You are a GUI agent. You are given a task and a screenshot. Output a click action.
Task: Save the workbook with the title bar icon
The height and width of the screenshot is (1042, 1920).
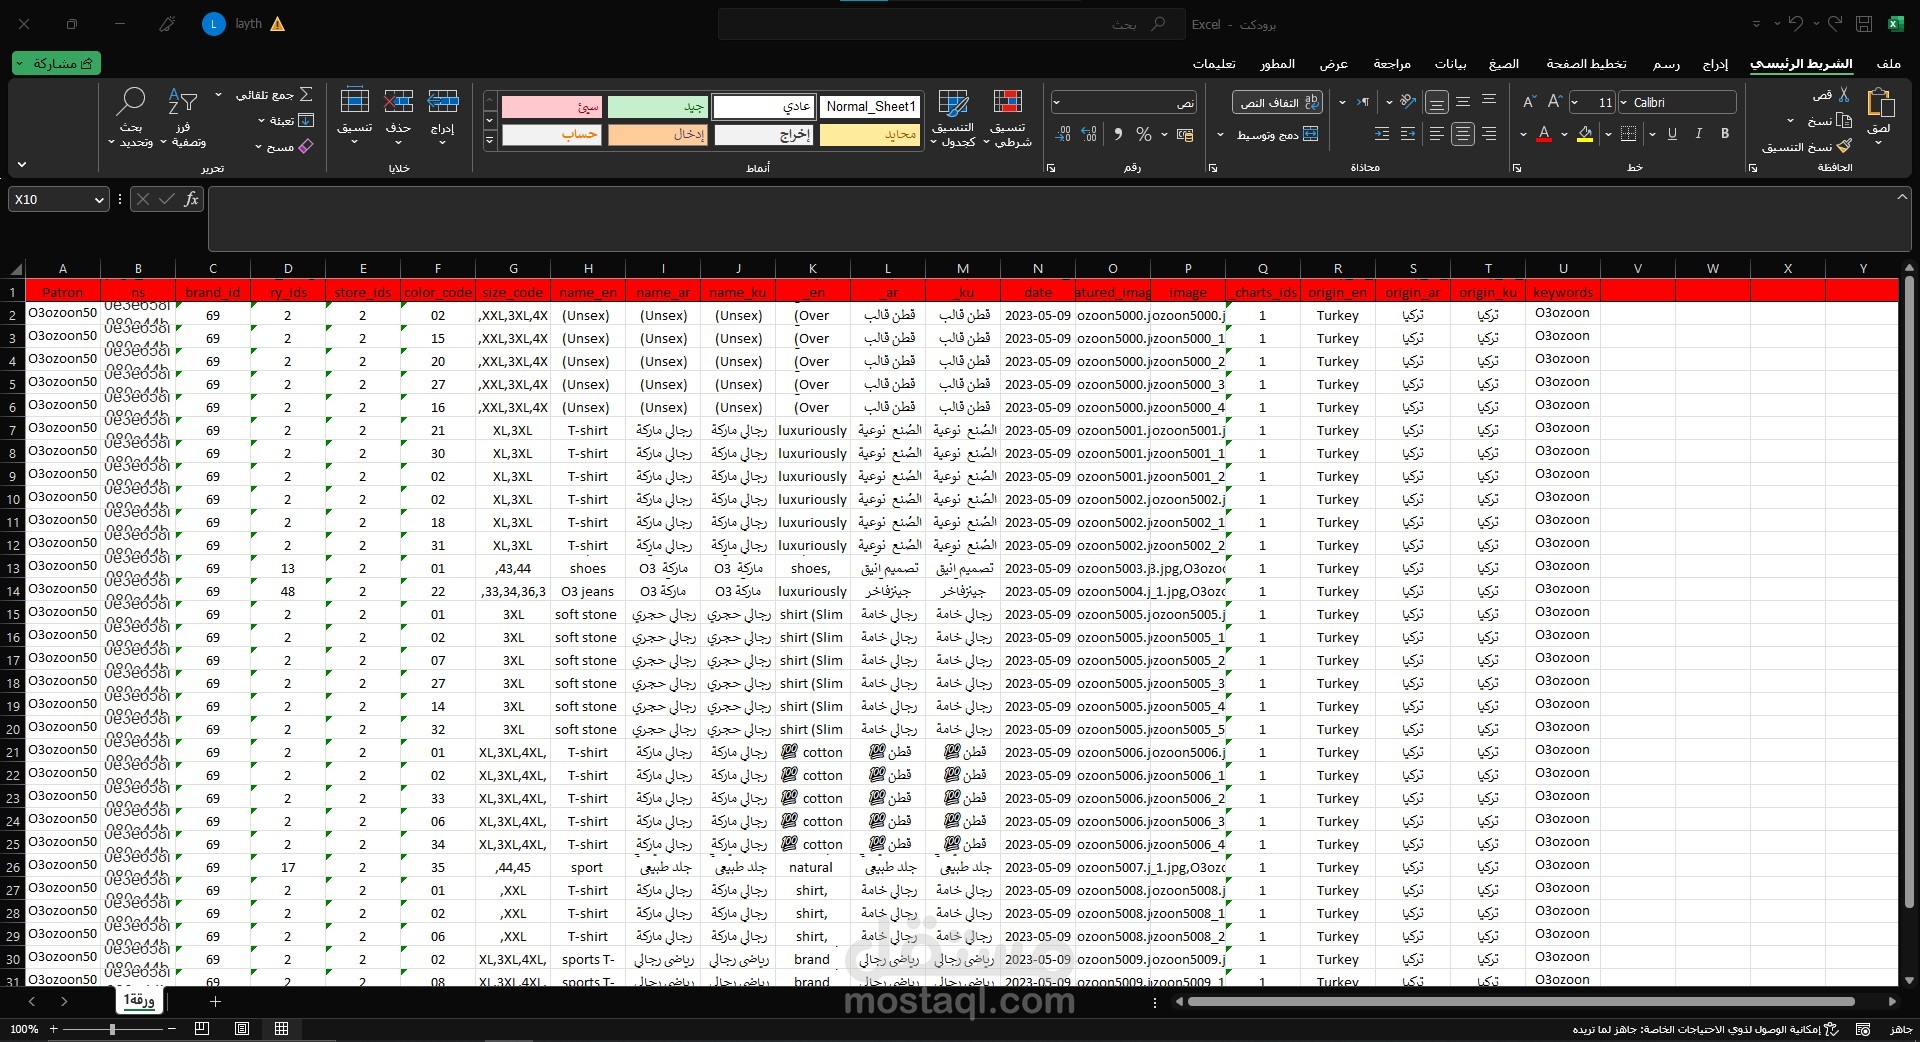pyautogui.click(x=1864, y=23)
